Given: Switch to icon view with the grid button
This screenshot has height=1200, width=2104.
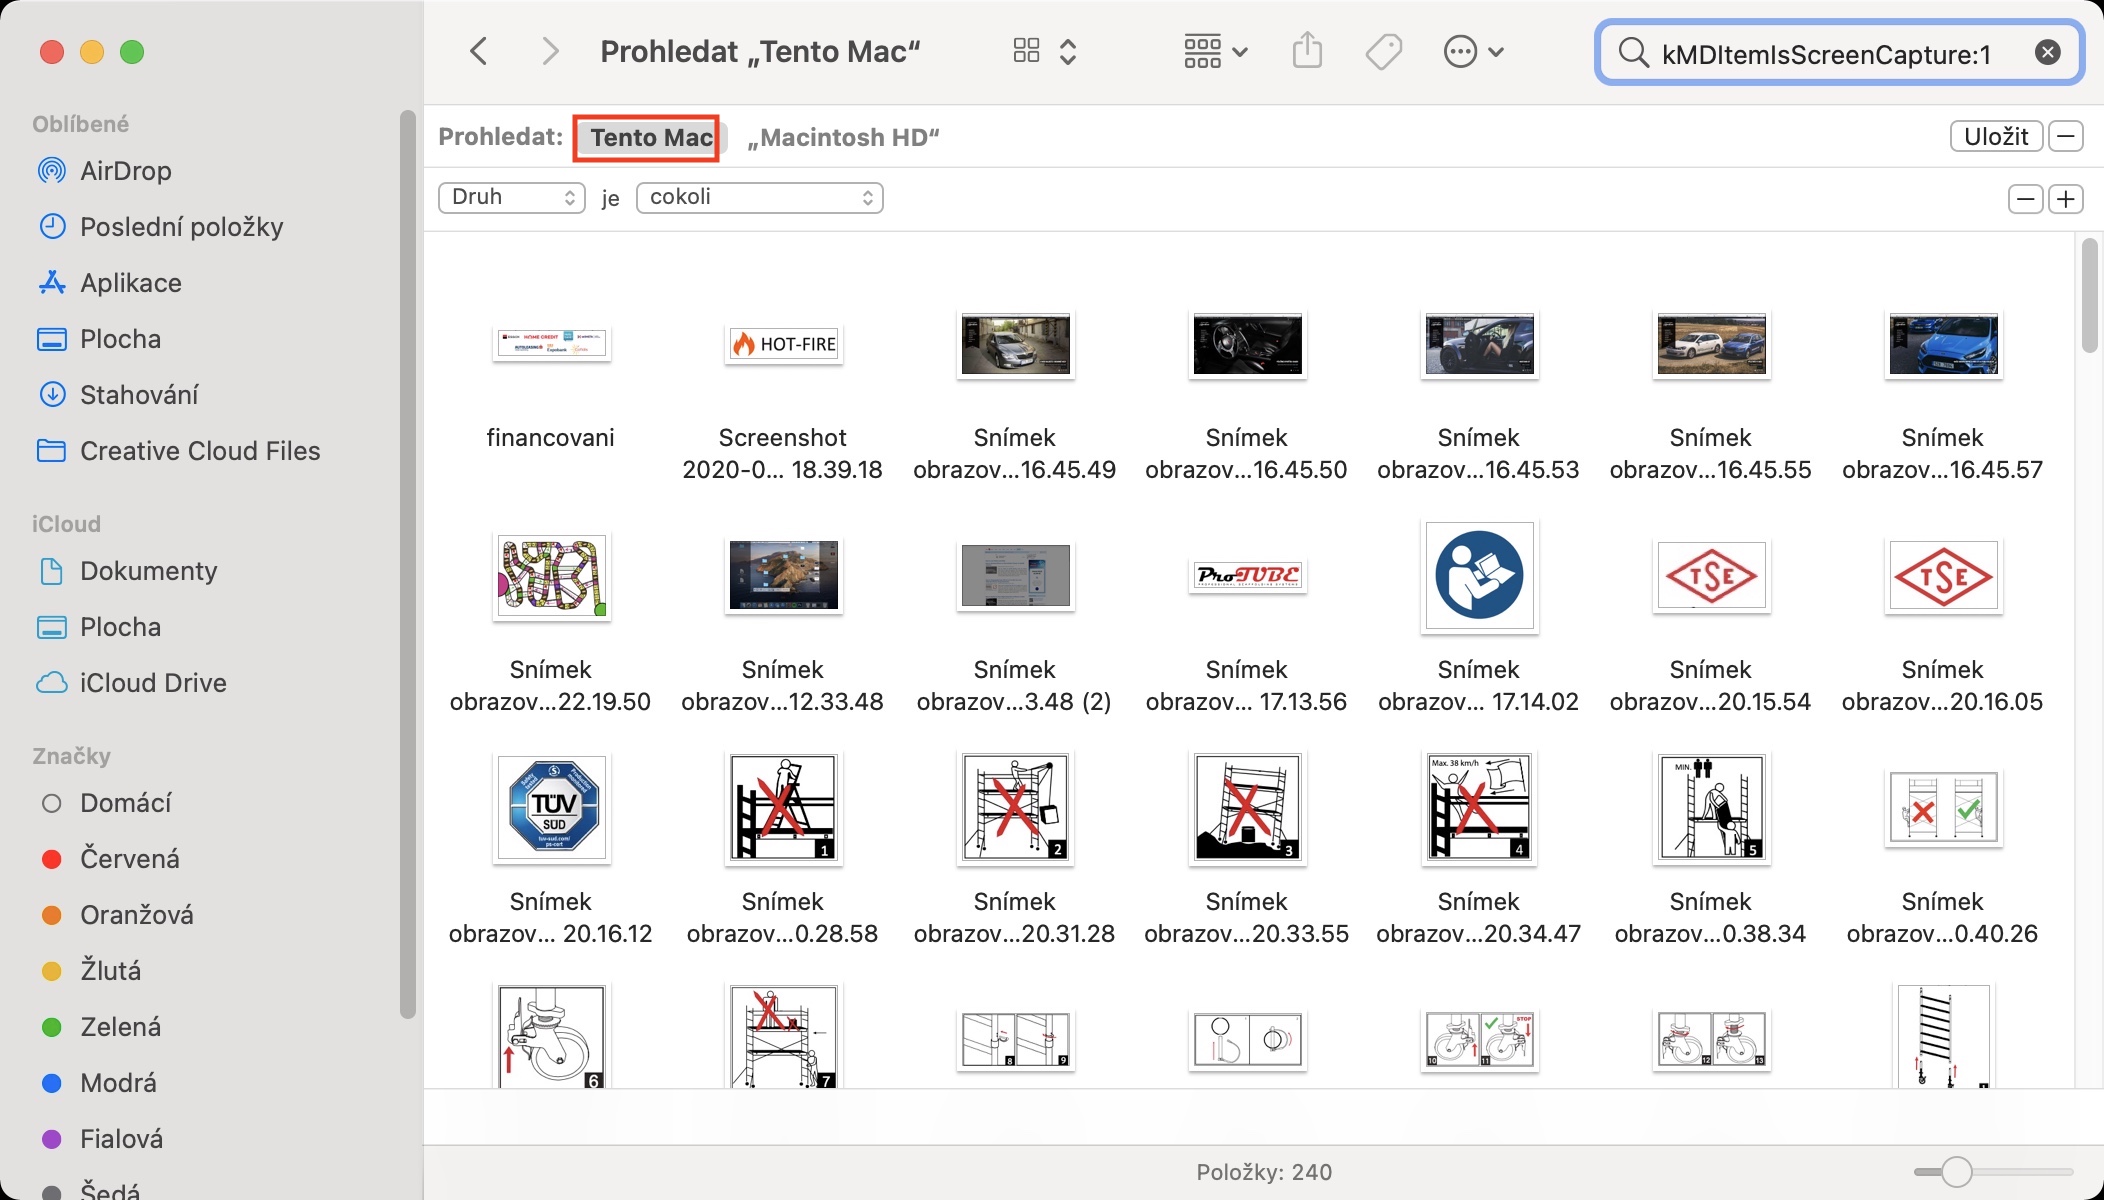Looking at the screenshot, I should click(1027, 51).
